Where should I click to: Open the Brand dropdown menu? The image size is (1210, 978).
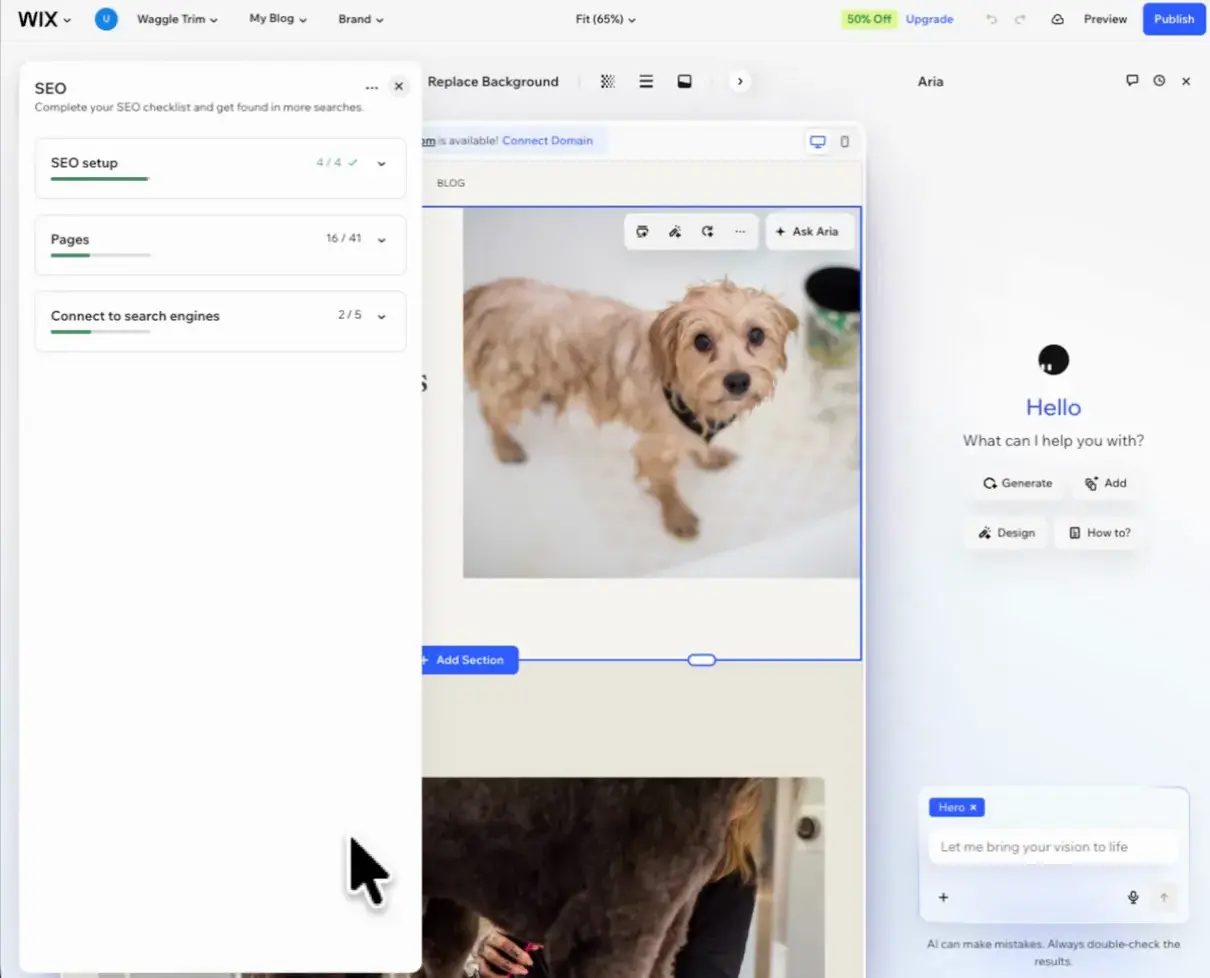coord(360,19)
